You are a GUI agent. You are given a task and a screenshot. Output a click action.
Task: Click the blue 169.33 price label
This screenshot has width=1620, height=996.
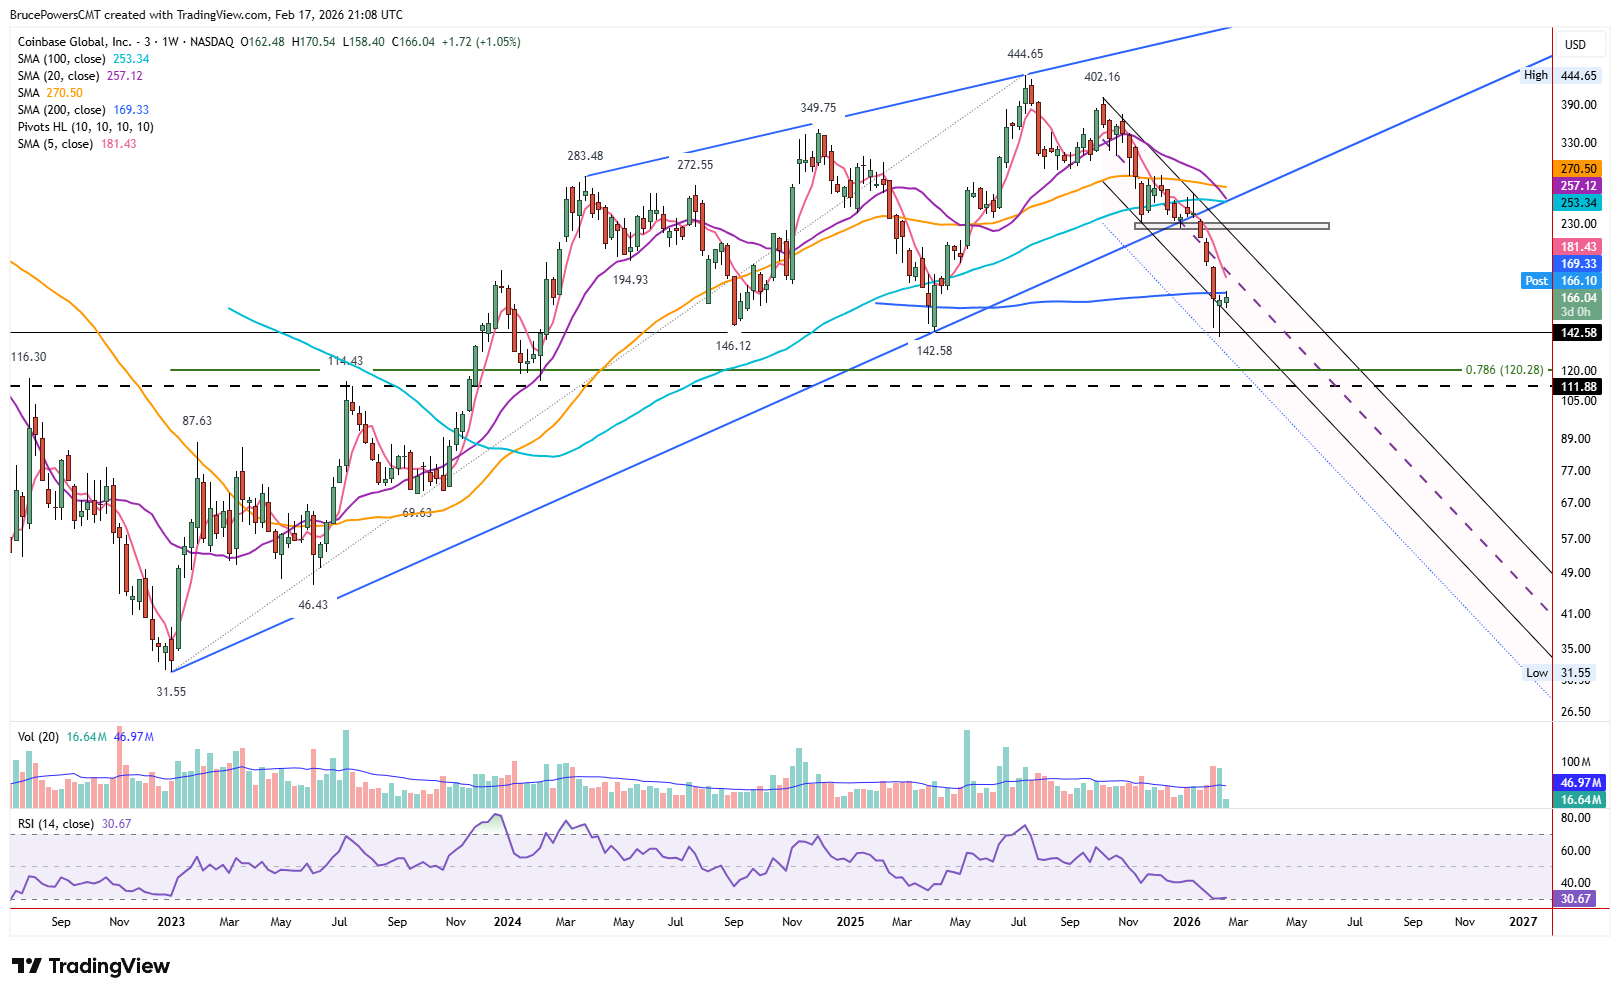click(1578, 264)
